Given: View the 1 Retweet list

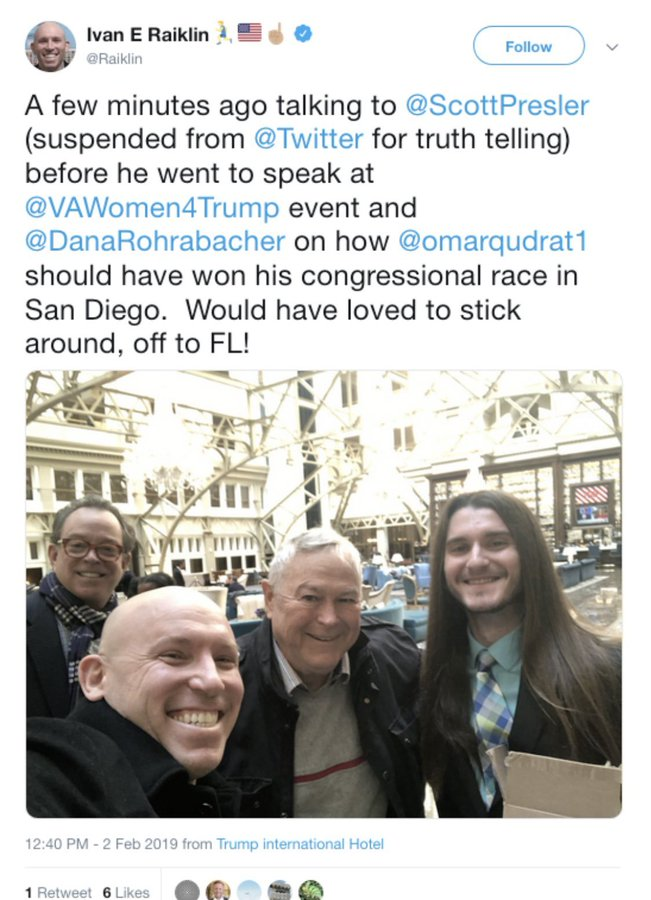Looking at the screenshot, I should point(58,892).
